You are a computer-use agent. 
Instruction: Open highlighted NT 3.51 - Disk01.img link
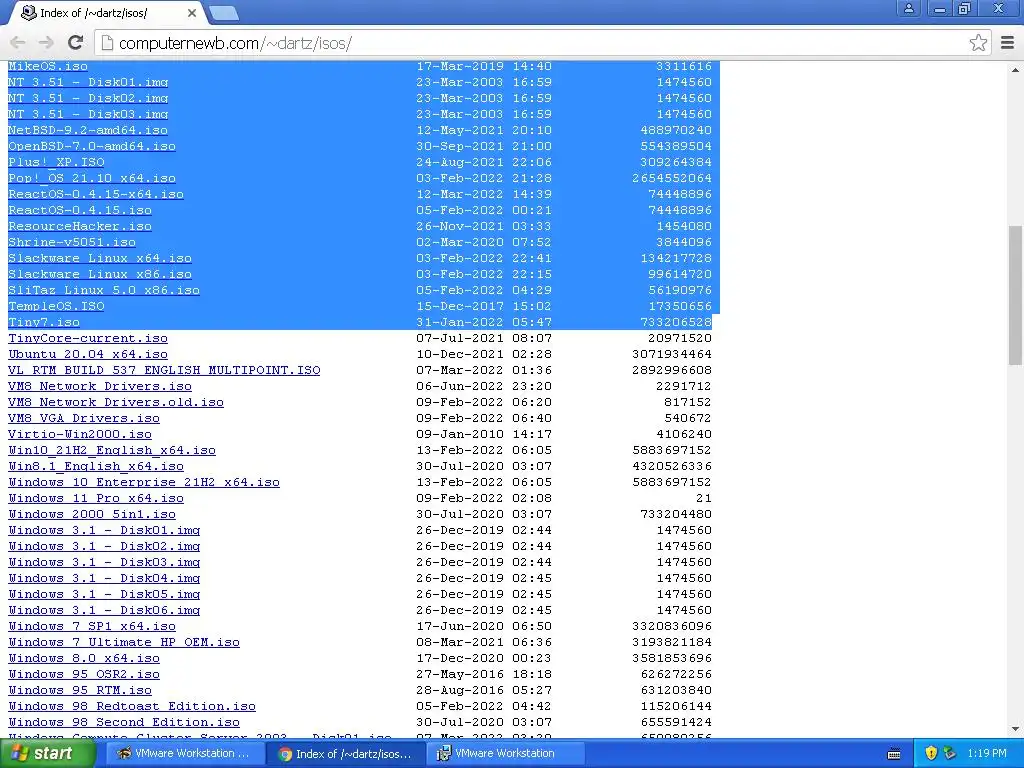(88, 82)
